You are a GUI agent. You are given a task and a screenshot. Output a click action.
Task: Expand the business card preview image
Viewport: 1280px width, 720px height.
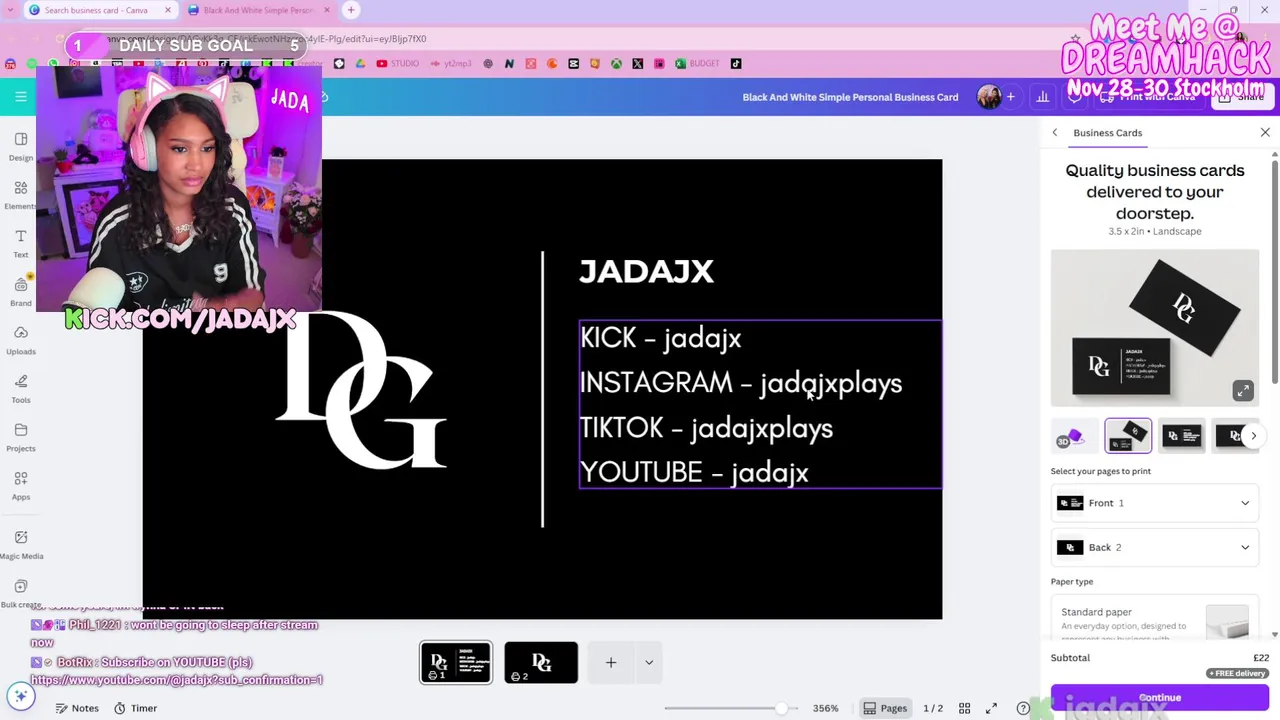pos(1242,391)
